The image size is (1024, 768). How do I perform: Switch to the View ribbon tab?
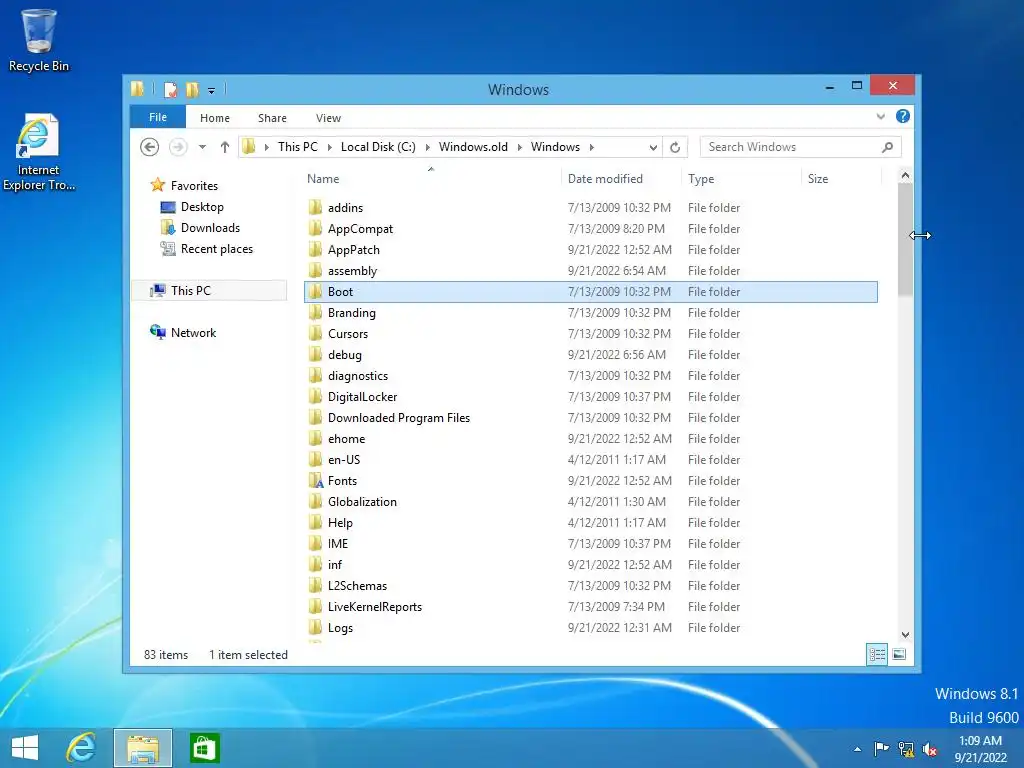tap(328, 118)
